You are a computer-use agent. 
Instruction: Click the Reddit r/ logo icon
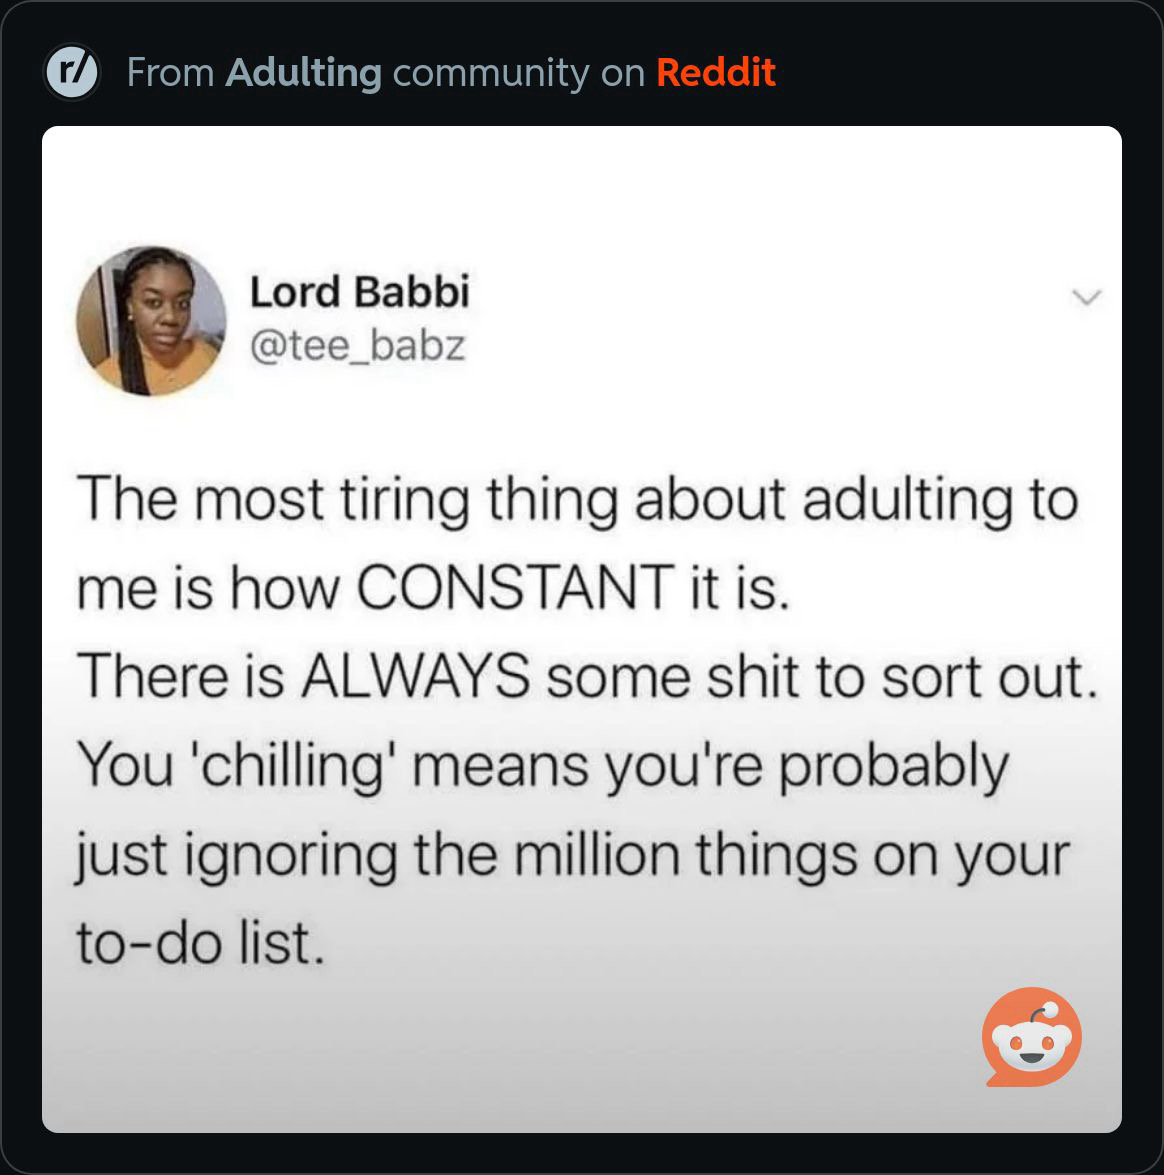(71, 73)
